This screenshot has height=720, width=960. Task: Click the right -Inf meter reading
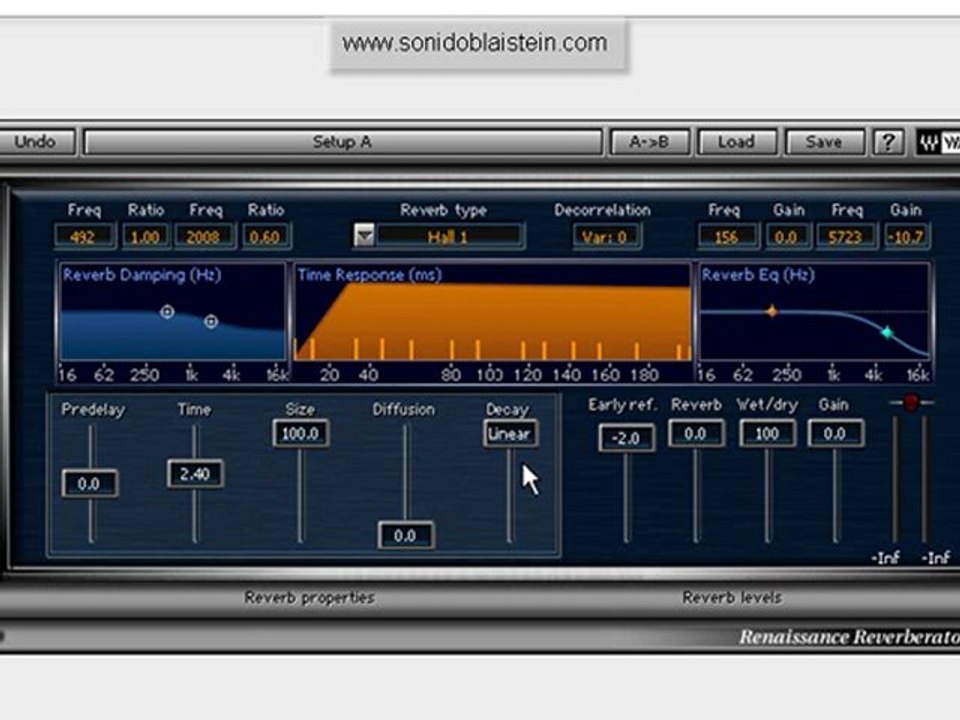pyautogui.click(x=936, y=557)
